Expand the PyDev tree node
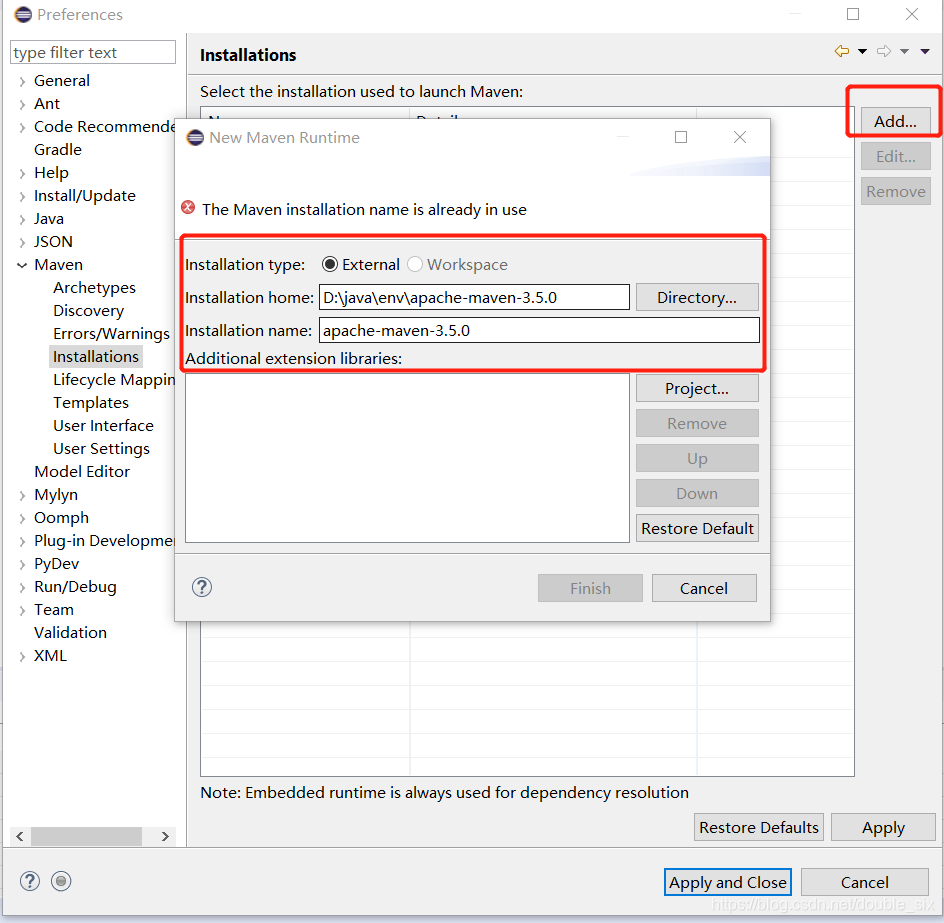Viewport: 944px width, 923px height. tap(22, 564)
